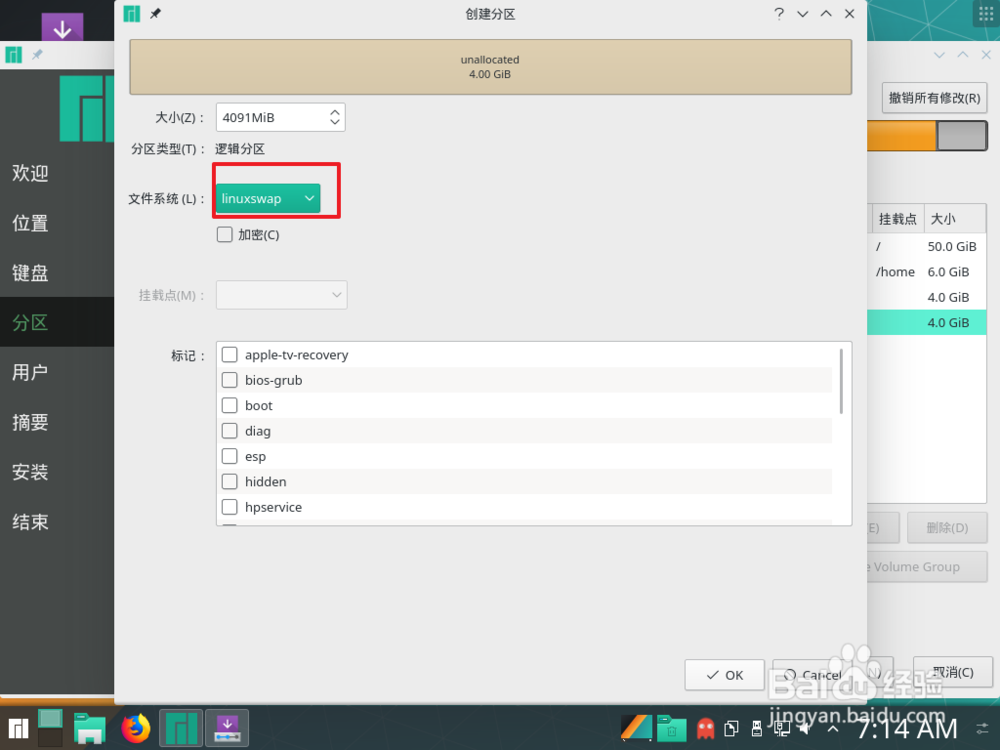
Task: Click the 大小 column header
Action: click(x=955, y=219)
